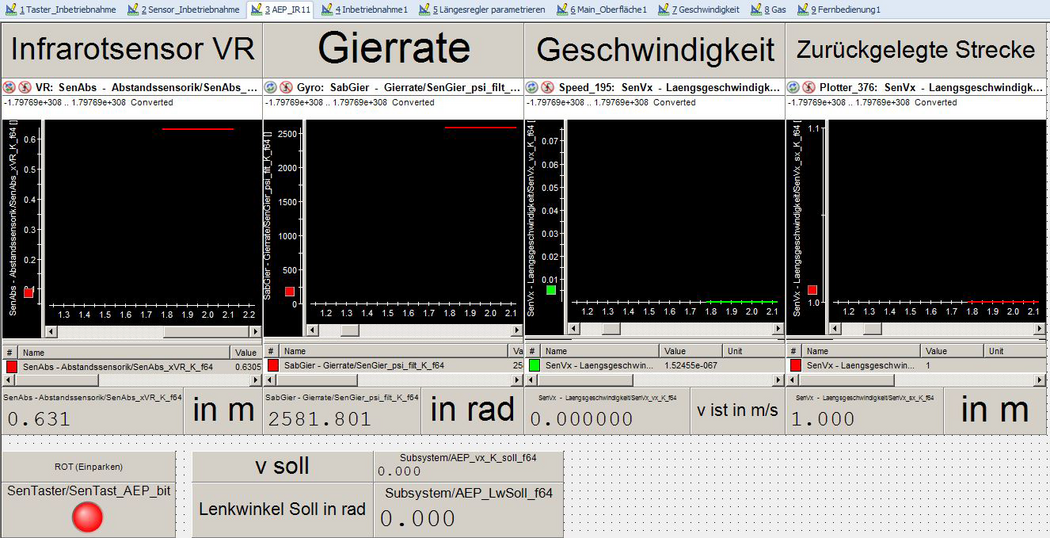Click the green refresh icon in Speed_195 plotter

tap(533, 88)
